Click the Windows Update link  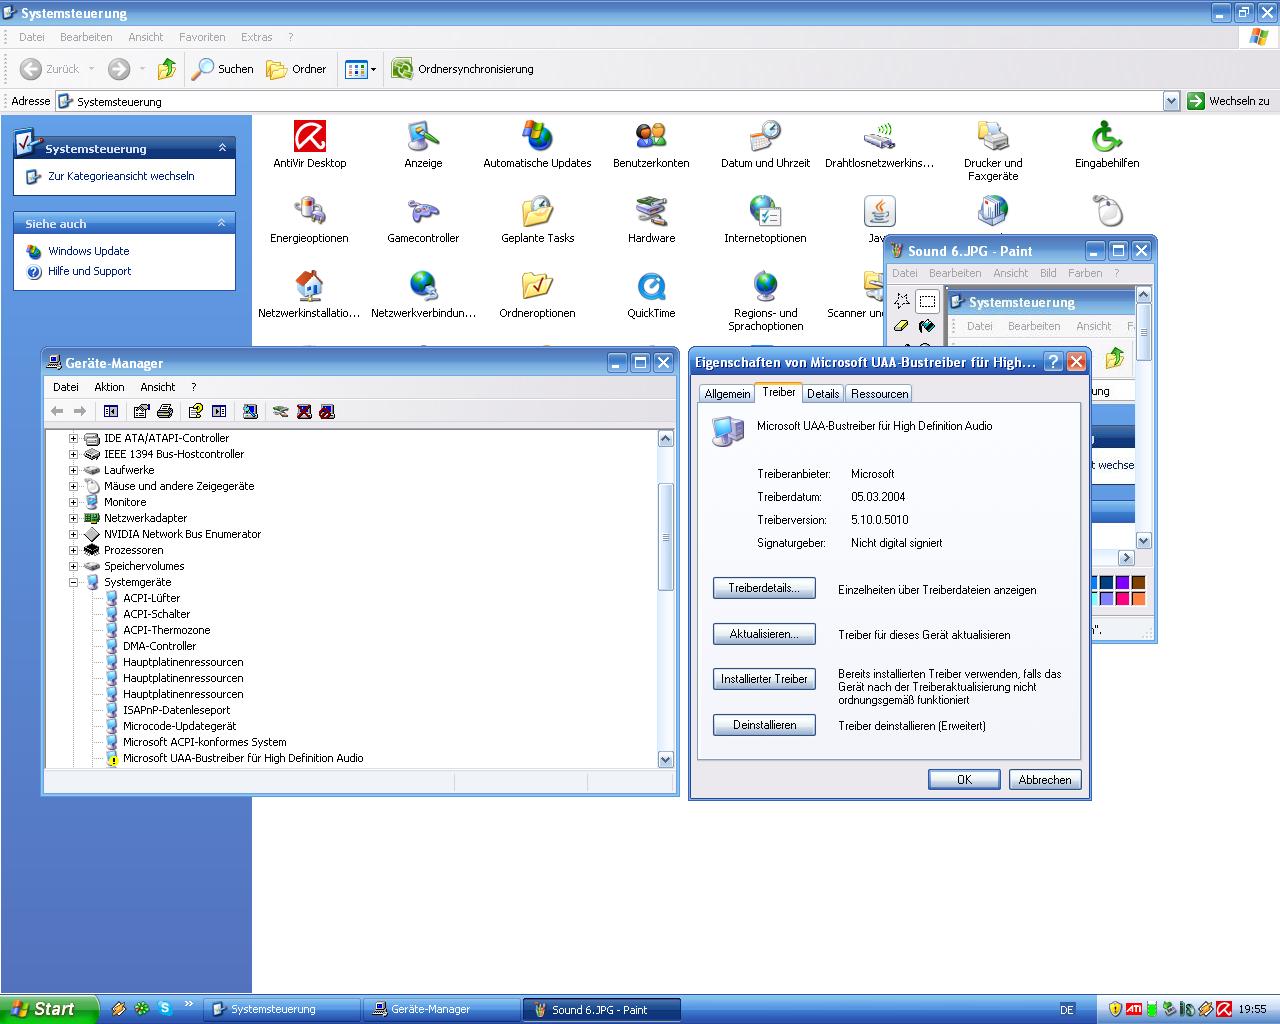89,251
